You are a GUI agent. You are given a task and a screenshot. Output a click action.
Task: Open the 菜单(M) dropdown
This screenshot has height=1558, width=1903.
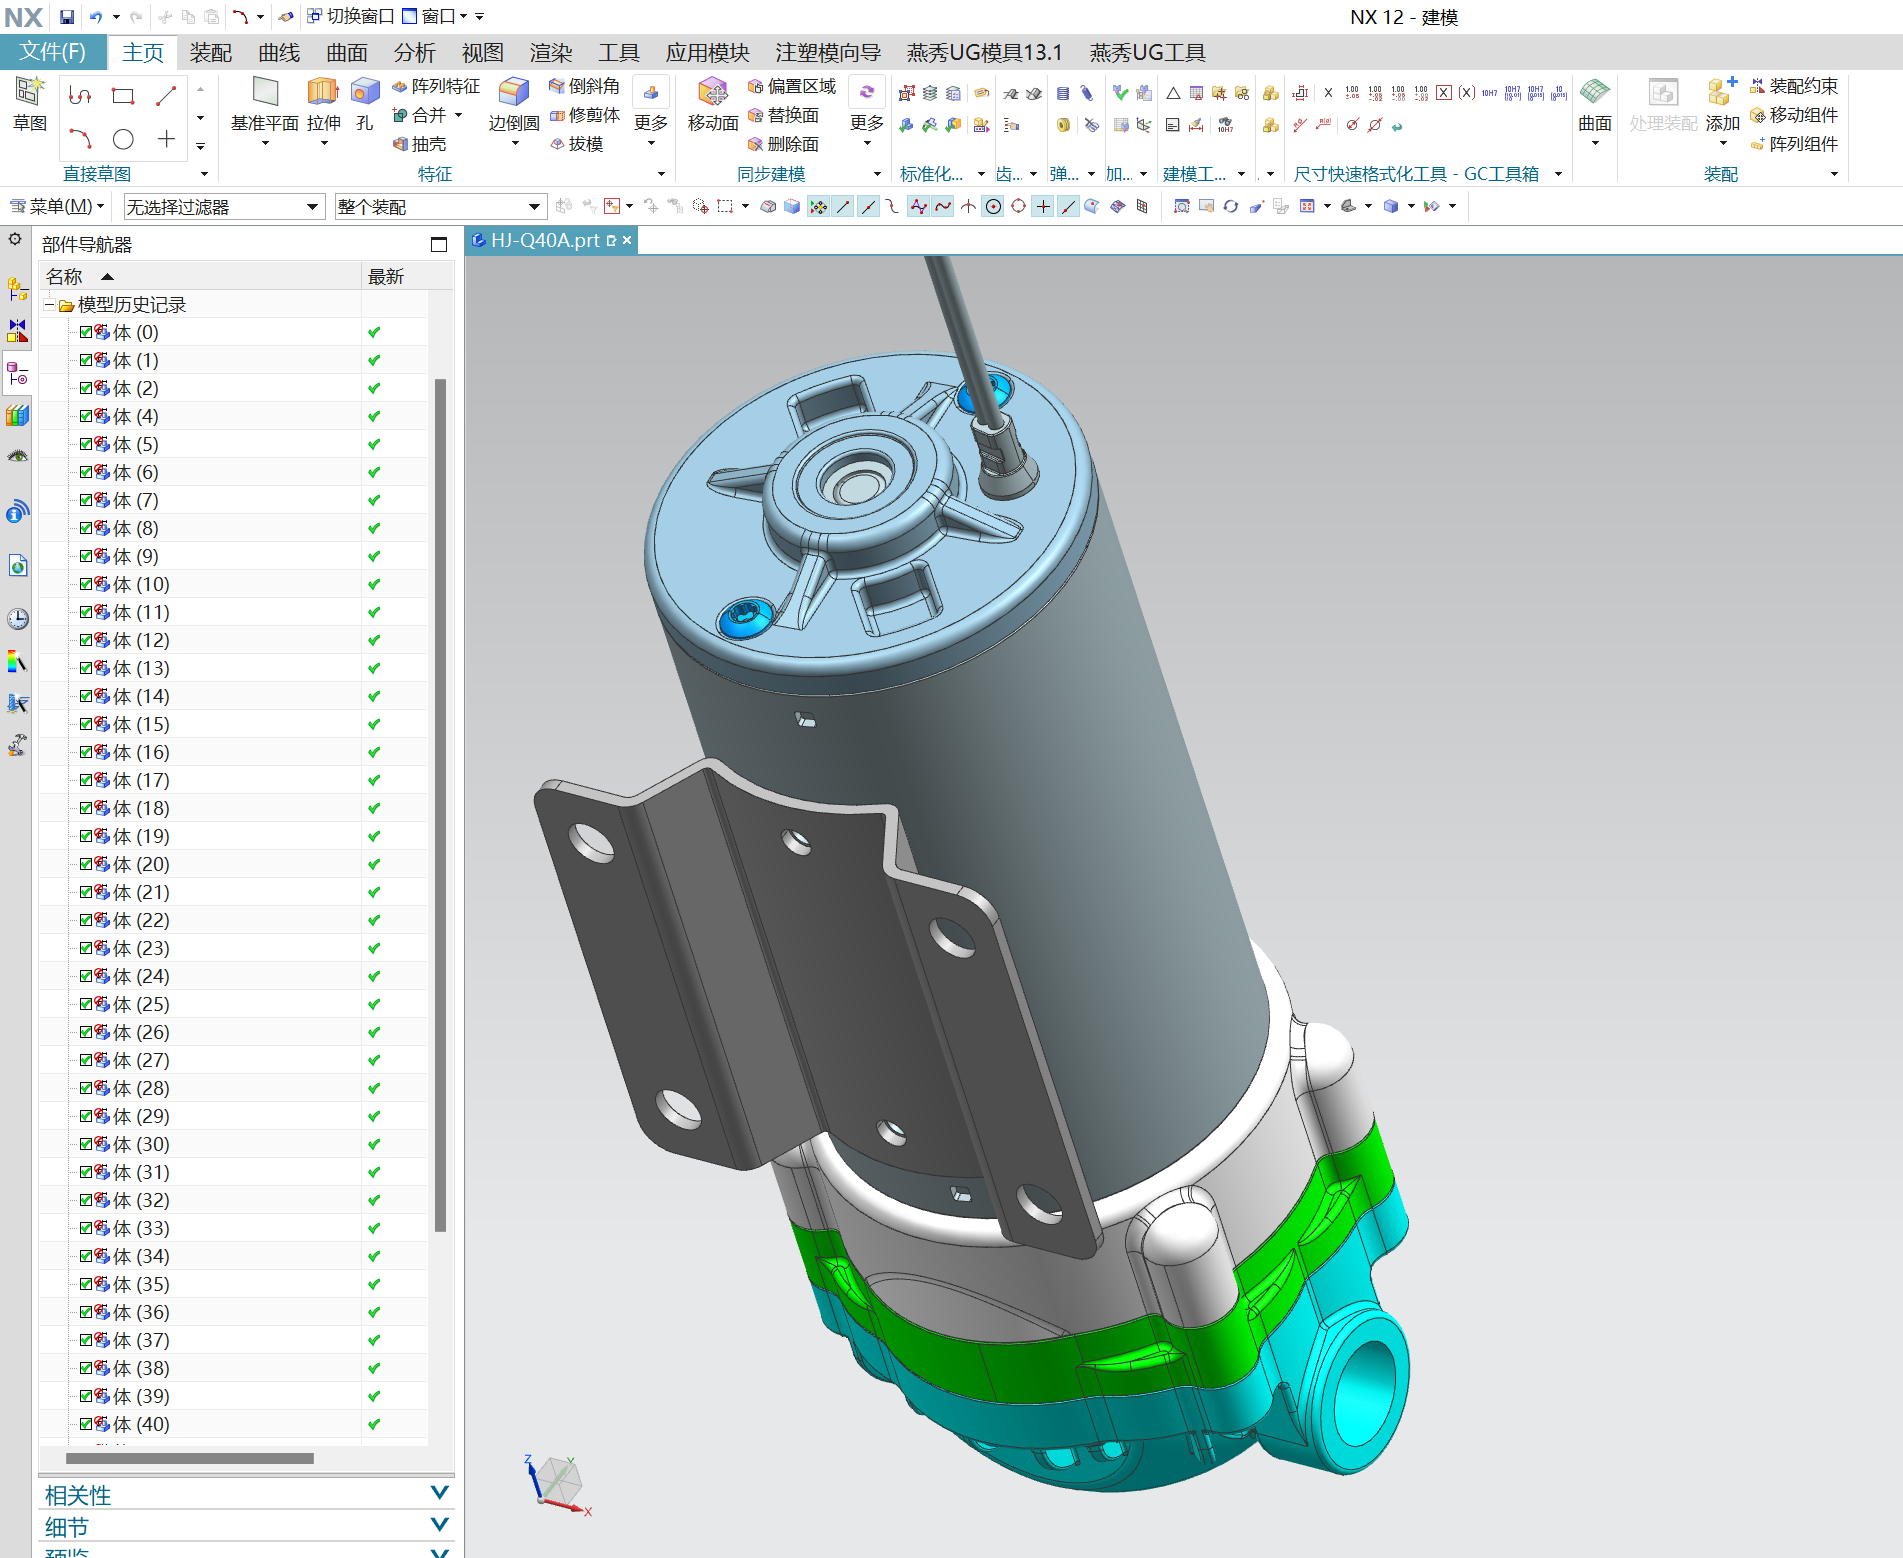coord(57,207)
